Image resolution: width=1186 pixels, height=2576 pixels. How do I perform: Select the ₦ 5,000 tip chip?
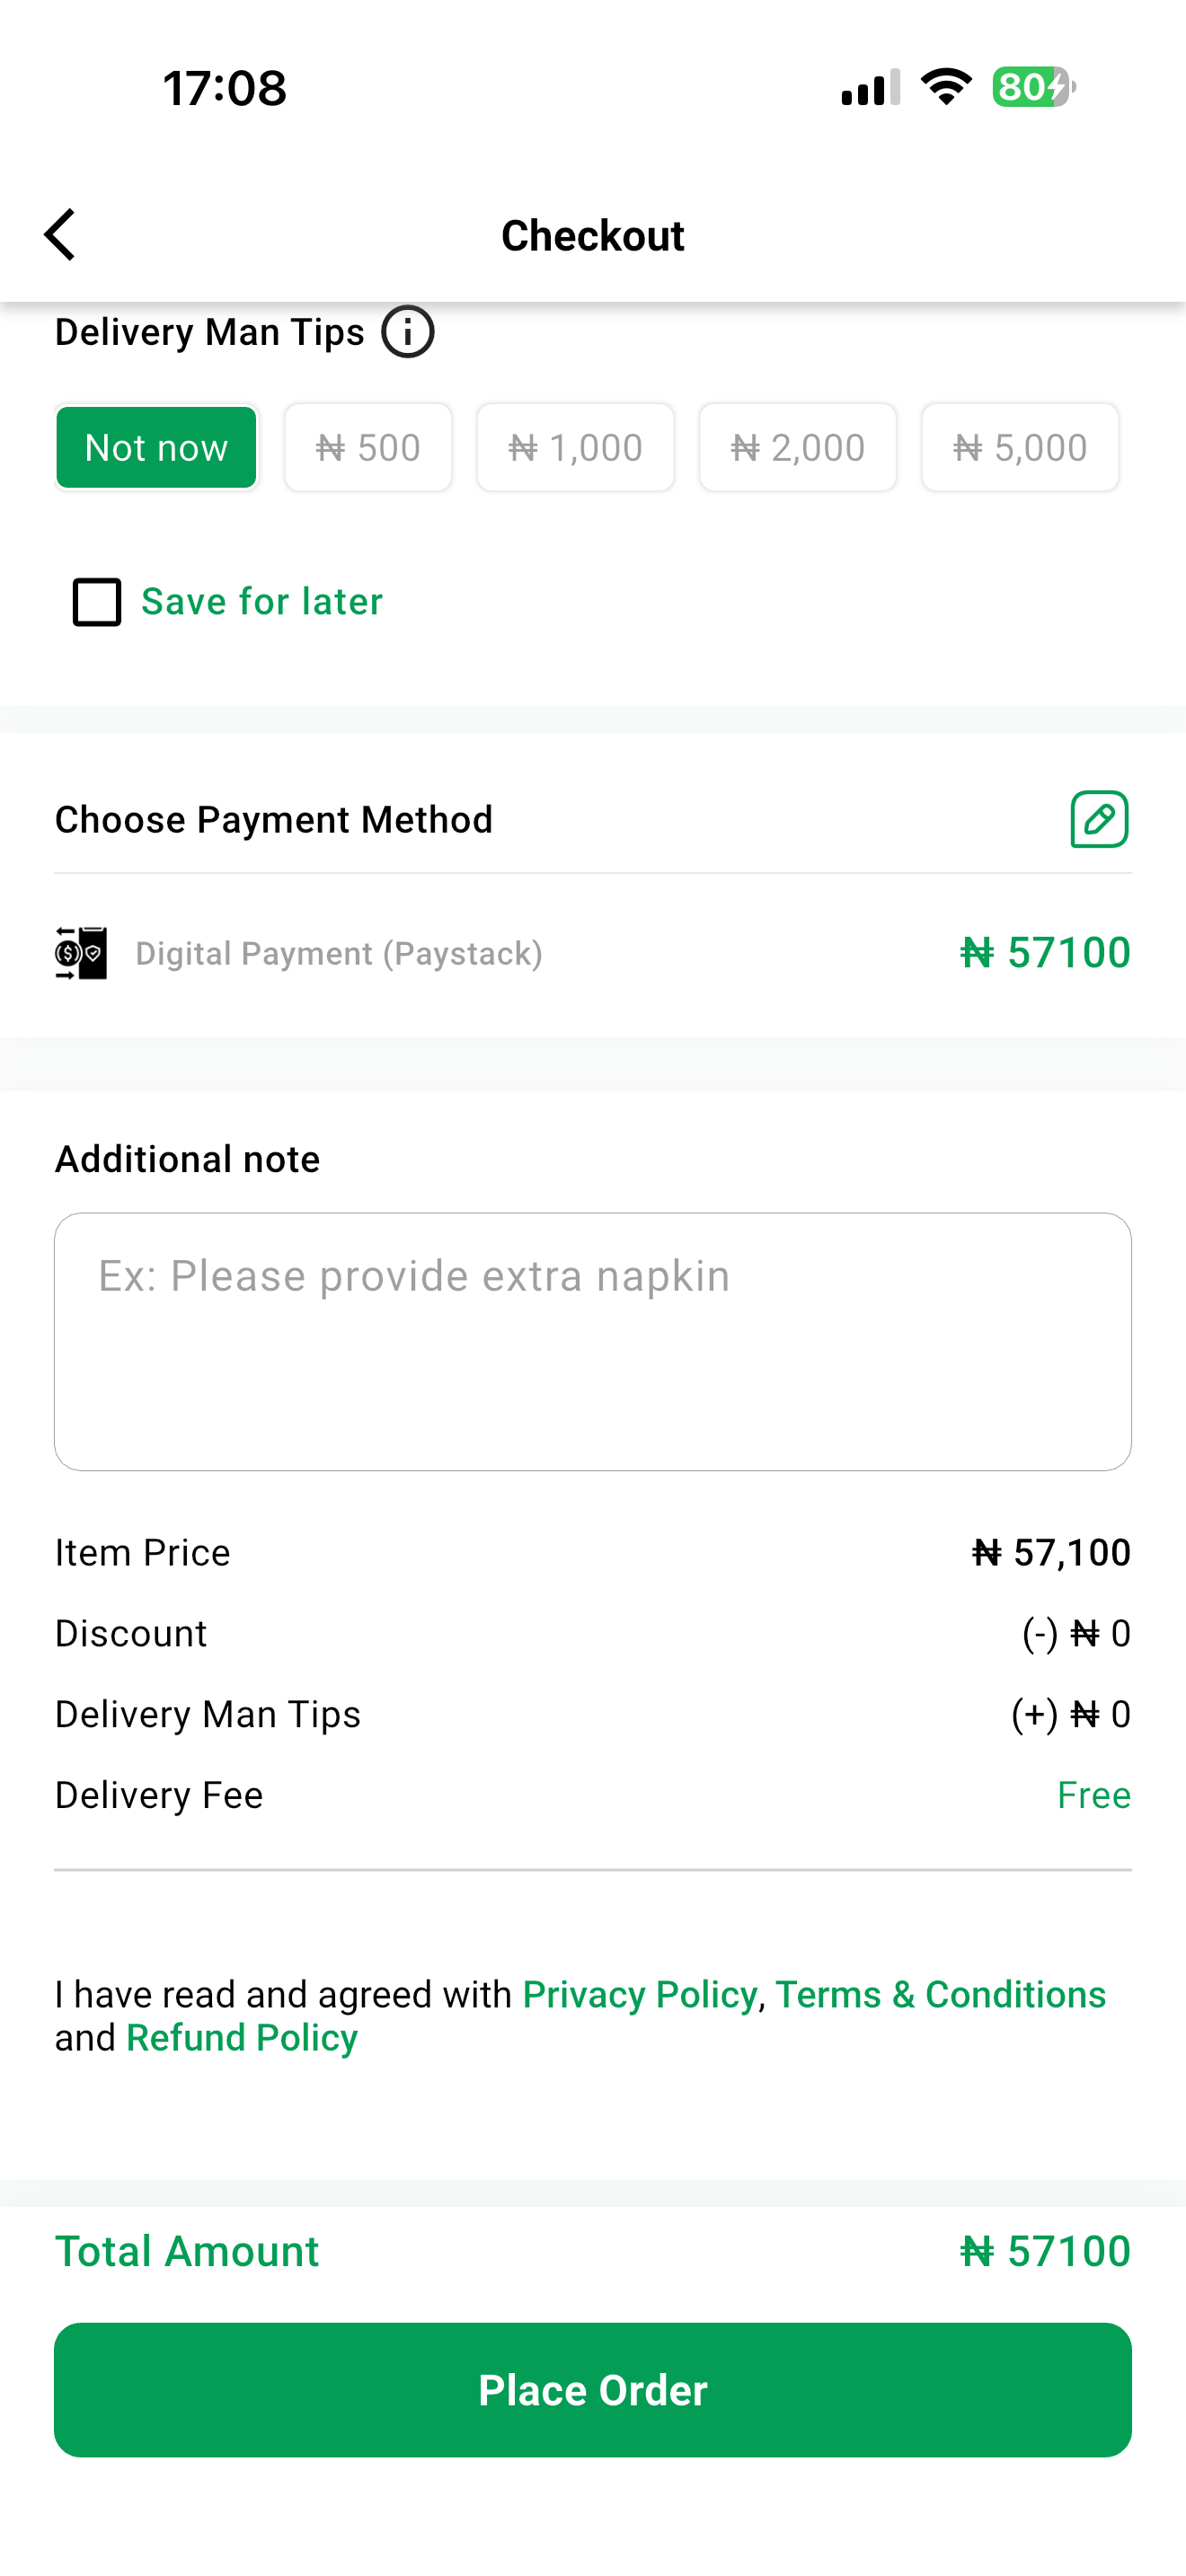pos(1020,447)
